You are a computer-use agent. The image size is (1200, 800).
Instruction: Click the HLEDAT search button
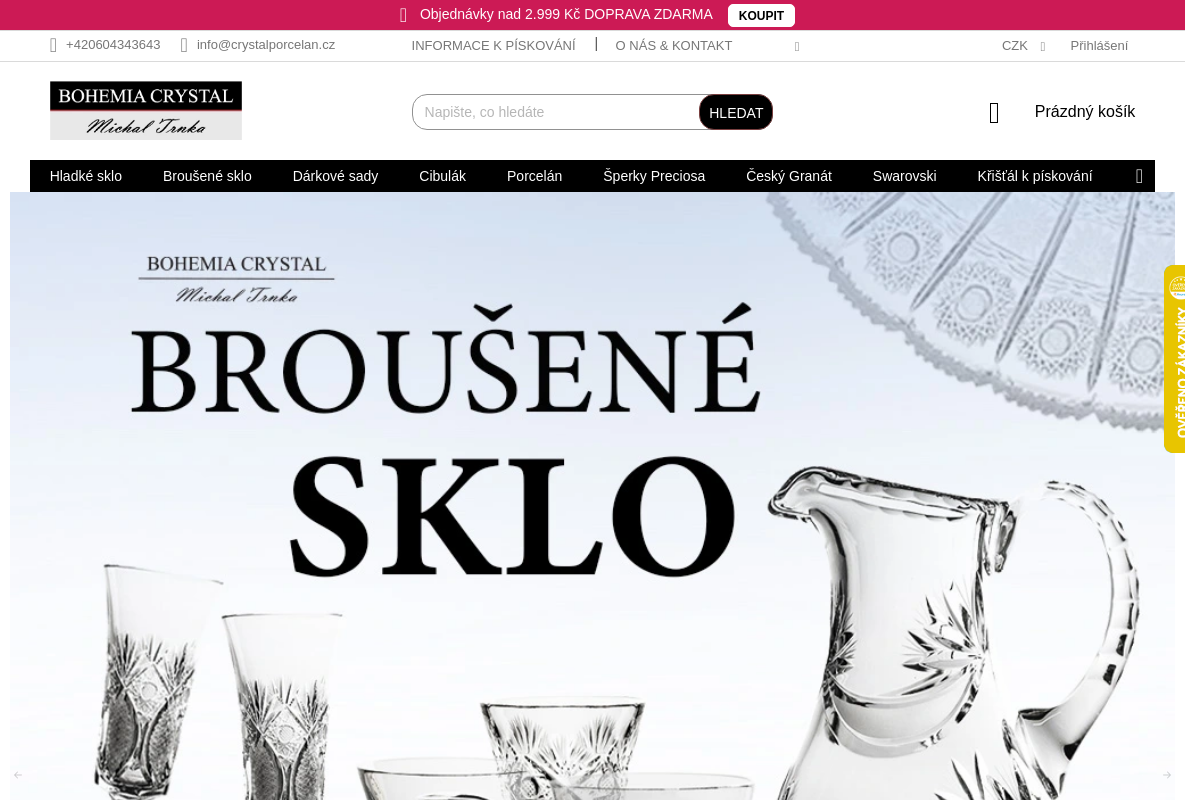[x=736, y=112]
